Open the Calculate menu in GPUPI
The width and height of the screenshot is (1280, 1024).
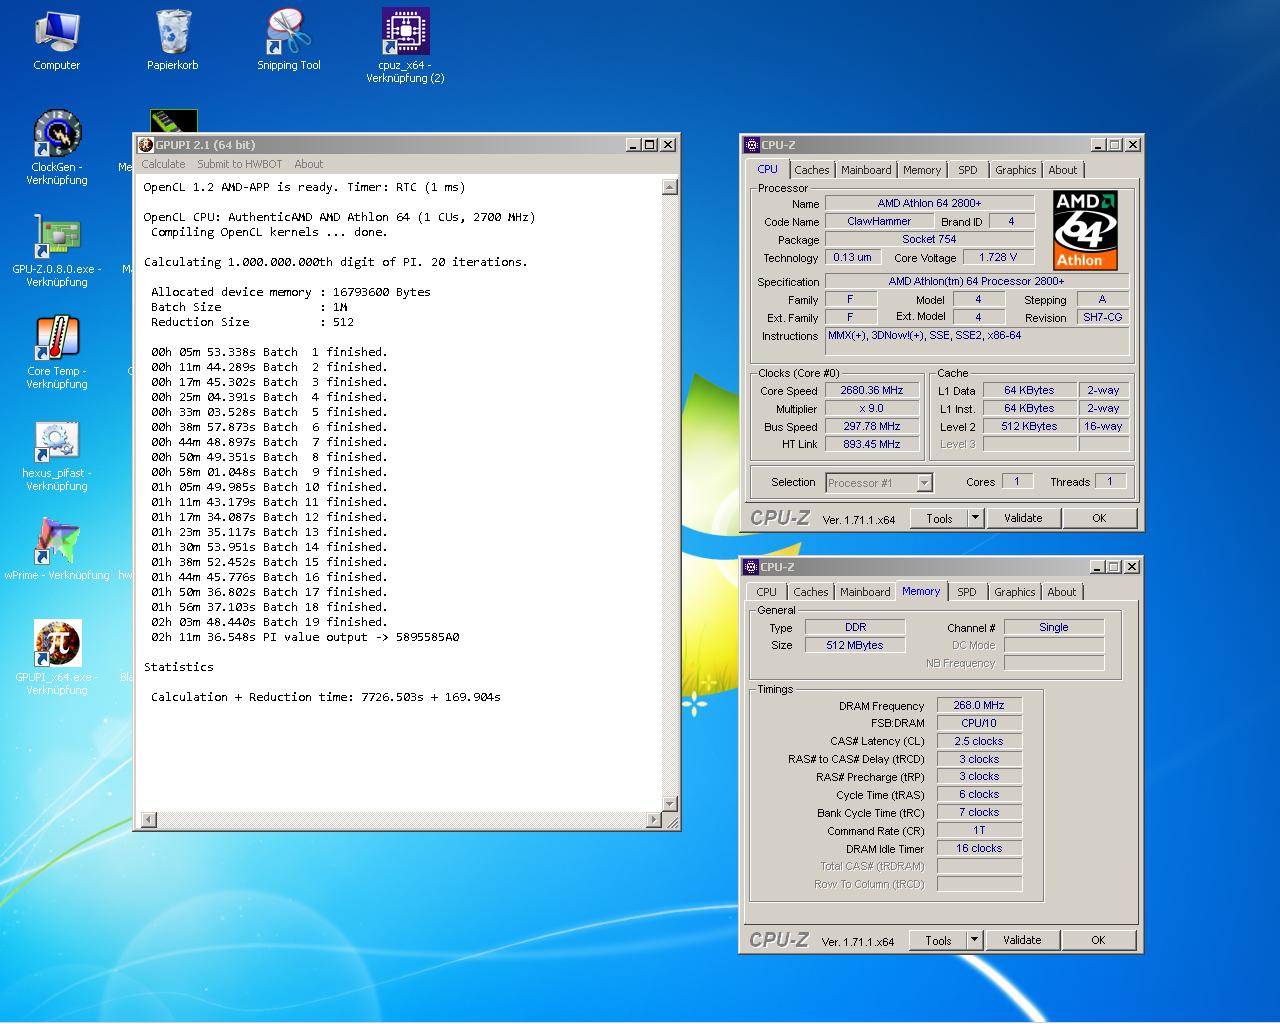click(163, 164)
